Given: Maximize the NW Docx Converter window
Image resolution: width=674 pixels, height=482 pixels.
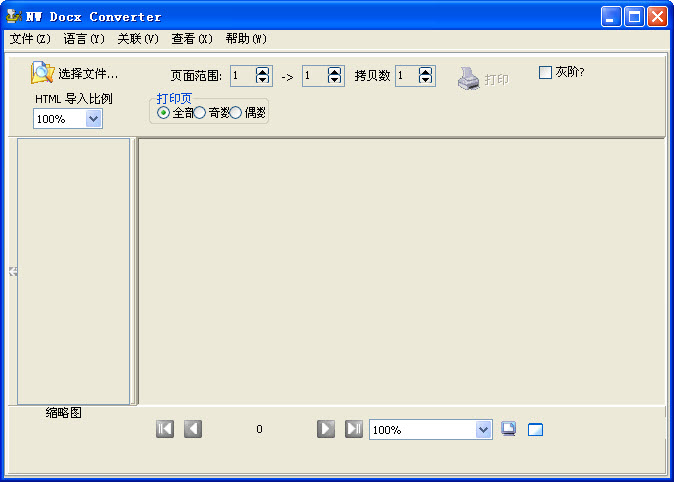Looking at the screenshot, I should pos(634,17).
